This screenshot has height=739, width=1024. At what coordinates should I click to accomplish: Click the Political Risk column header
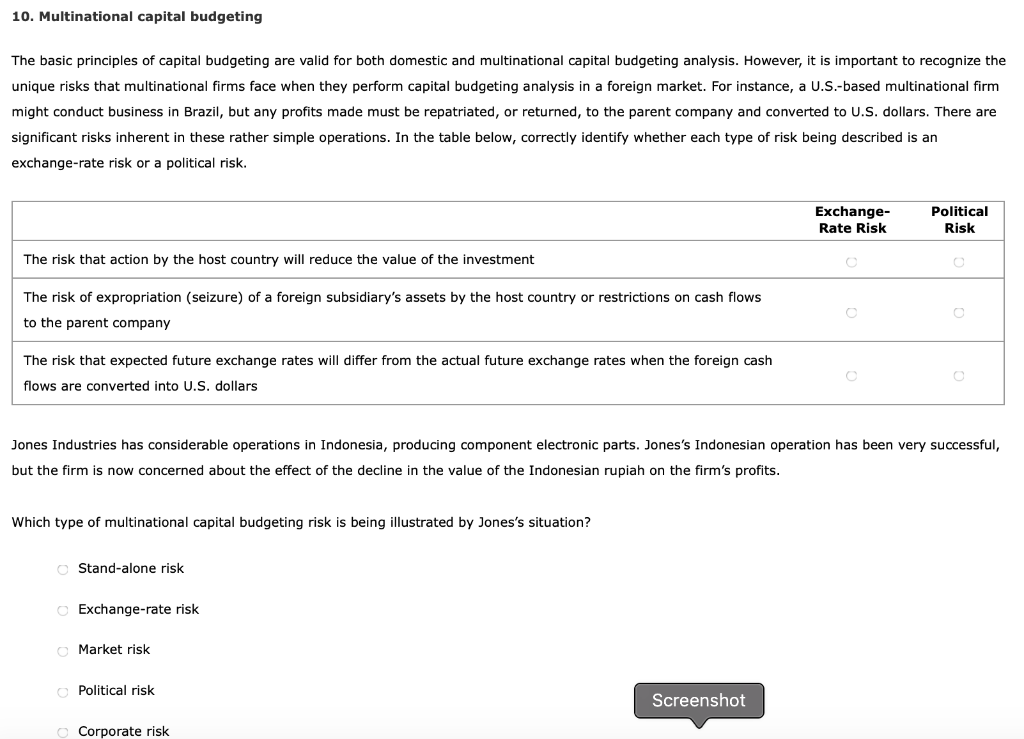(958, 220)
